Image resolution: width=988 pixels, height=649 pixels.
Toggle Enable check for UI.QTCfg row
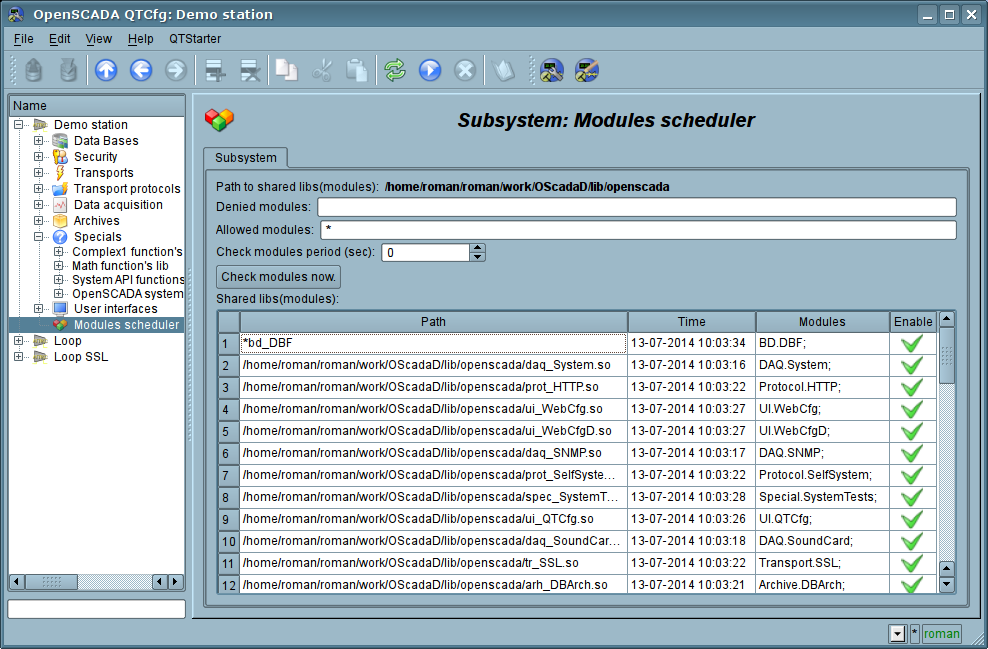912,520
